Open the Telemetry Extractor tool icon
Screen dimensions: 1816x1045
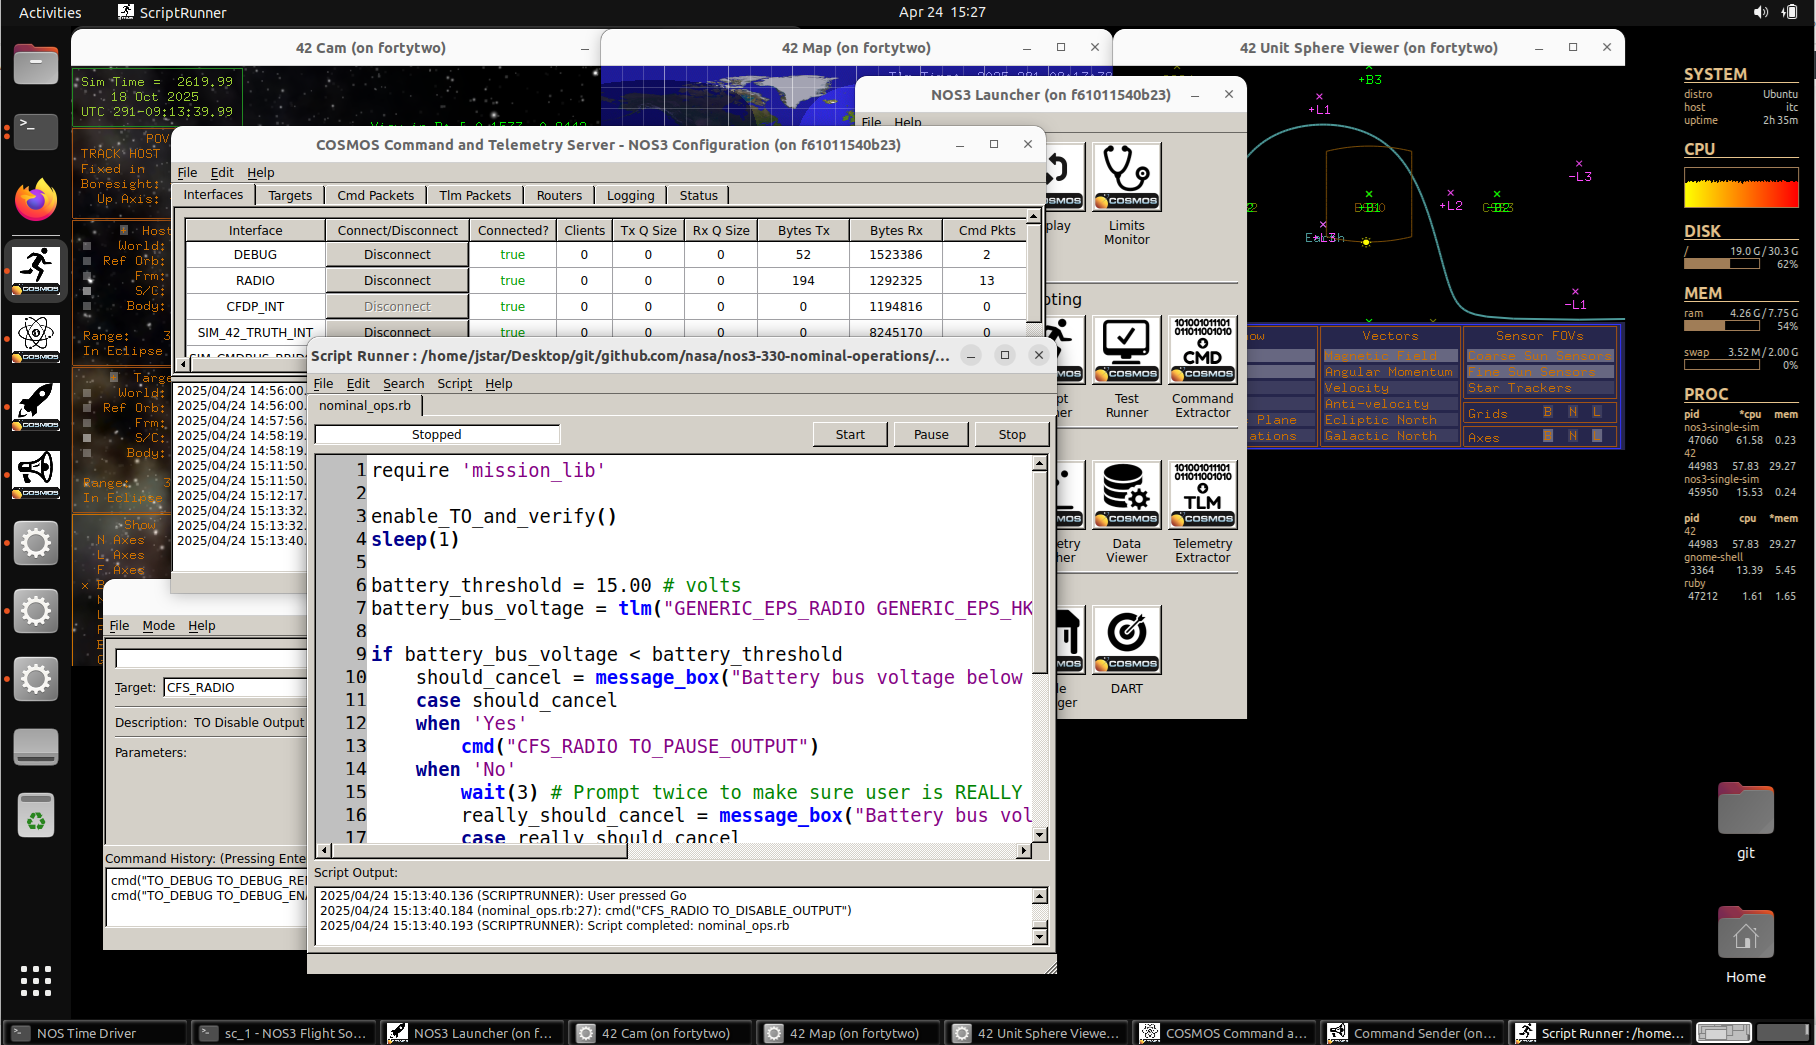click(x=1203, y=495)
